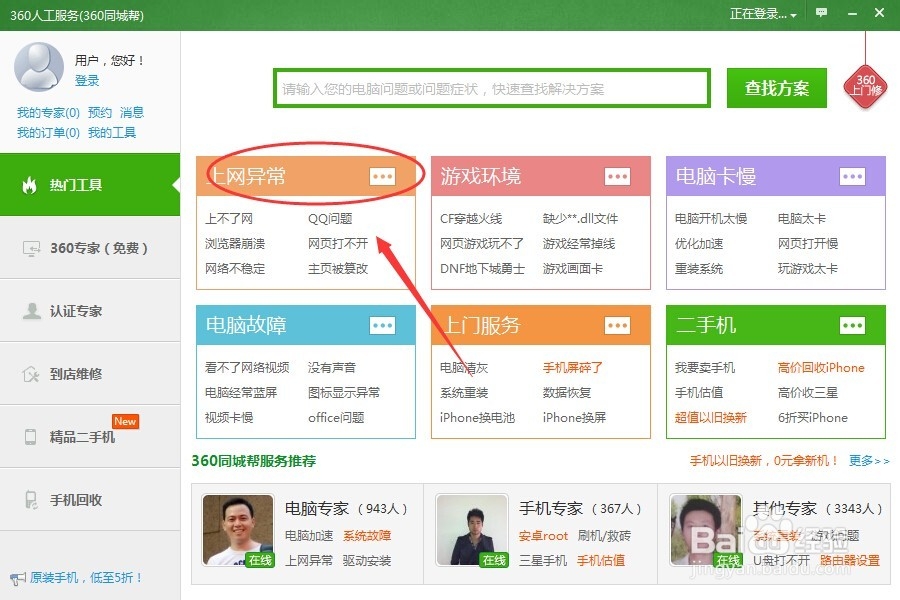Open the 到店维修 sidebar tab
900x600 pixels.
click(x=90, y=374)
